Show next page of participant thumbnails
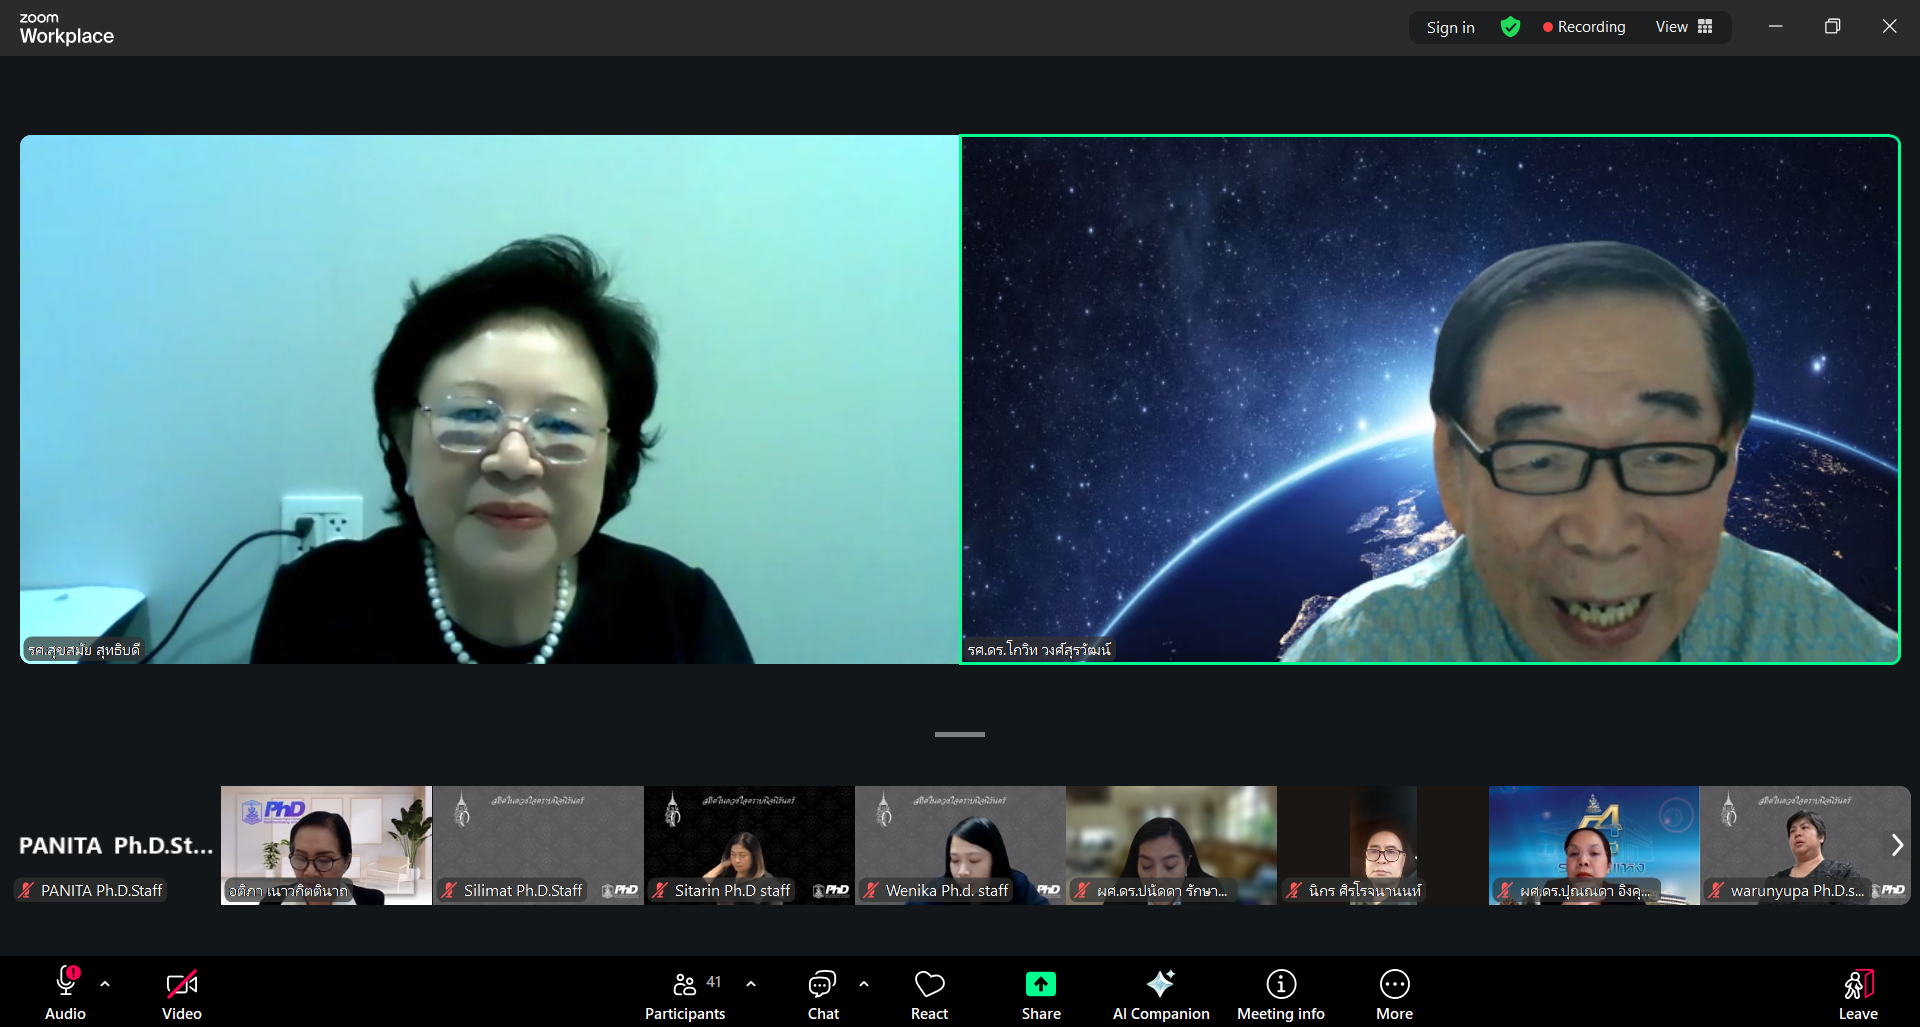Viewport: 1920px width, 1027px height. (x=1896, y=845)
